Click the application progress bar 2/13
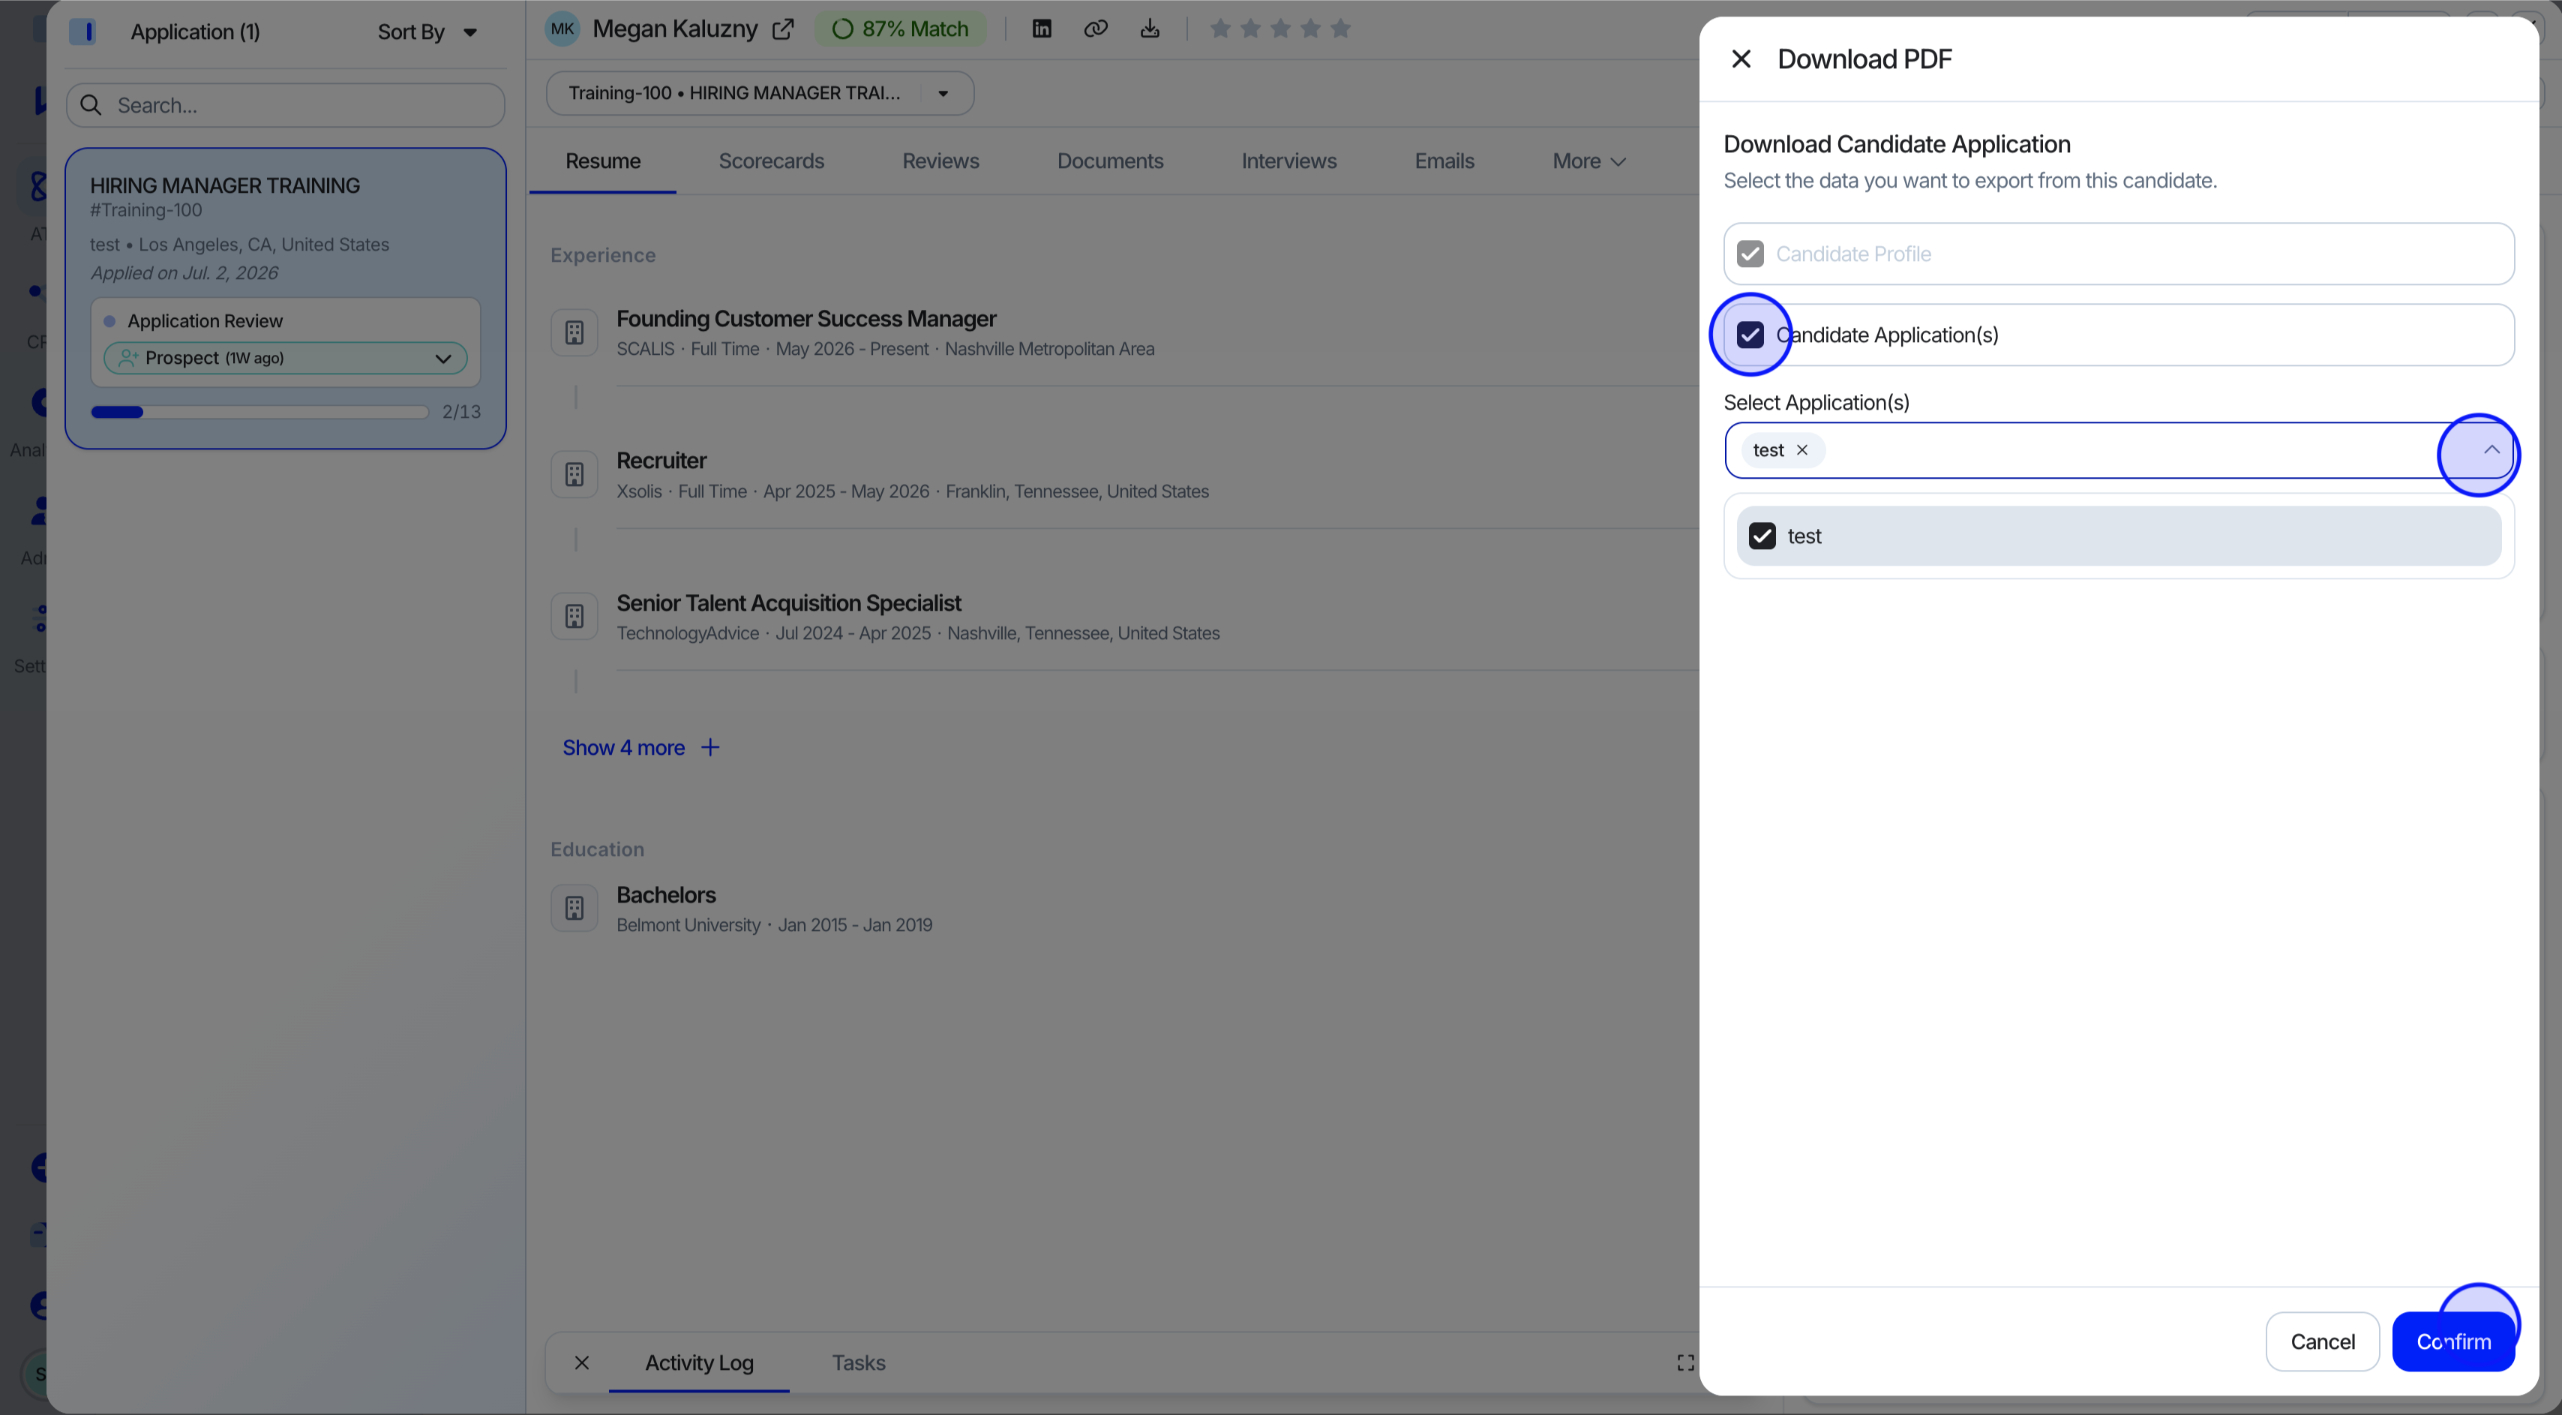The height and width of the screenshot is (1415, 2562). pos(260,412)
